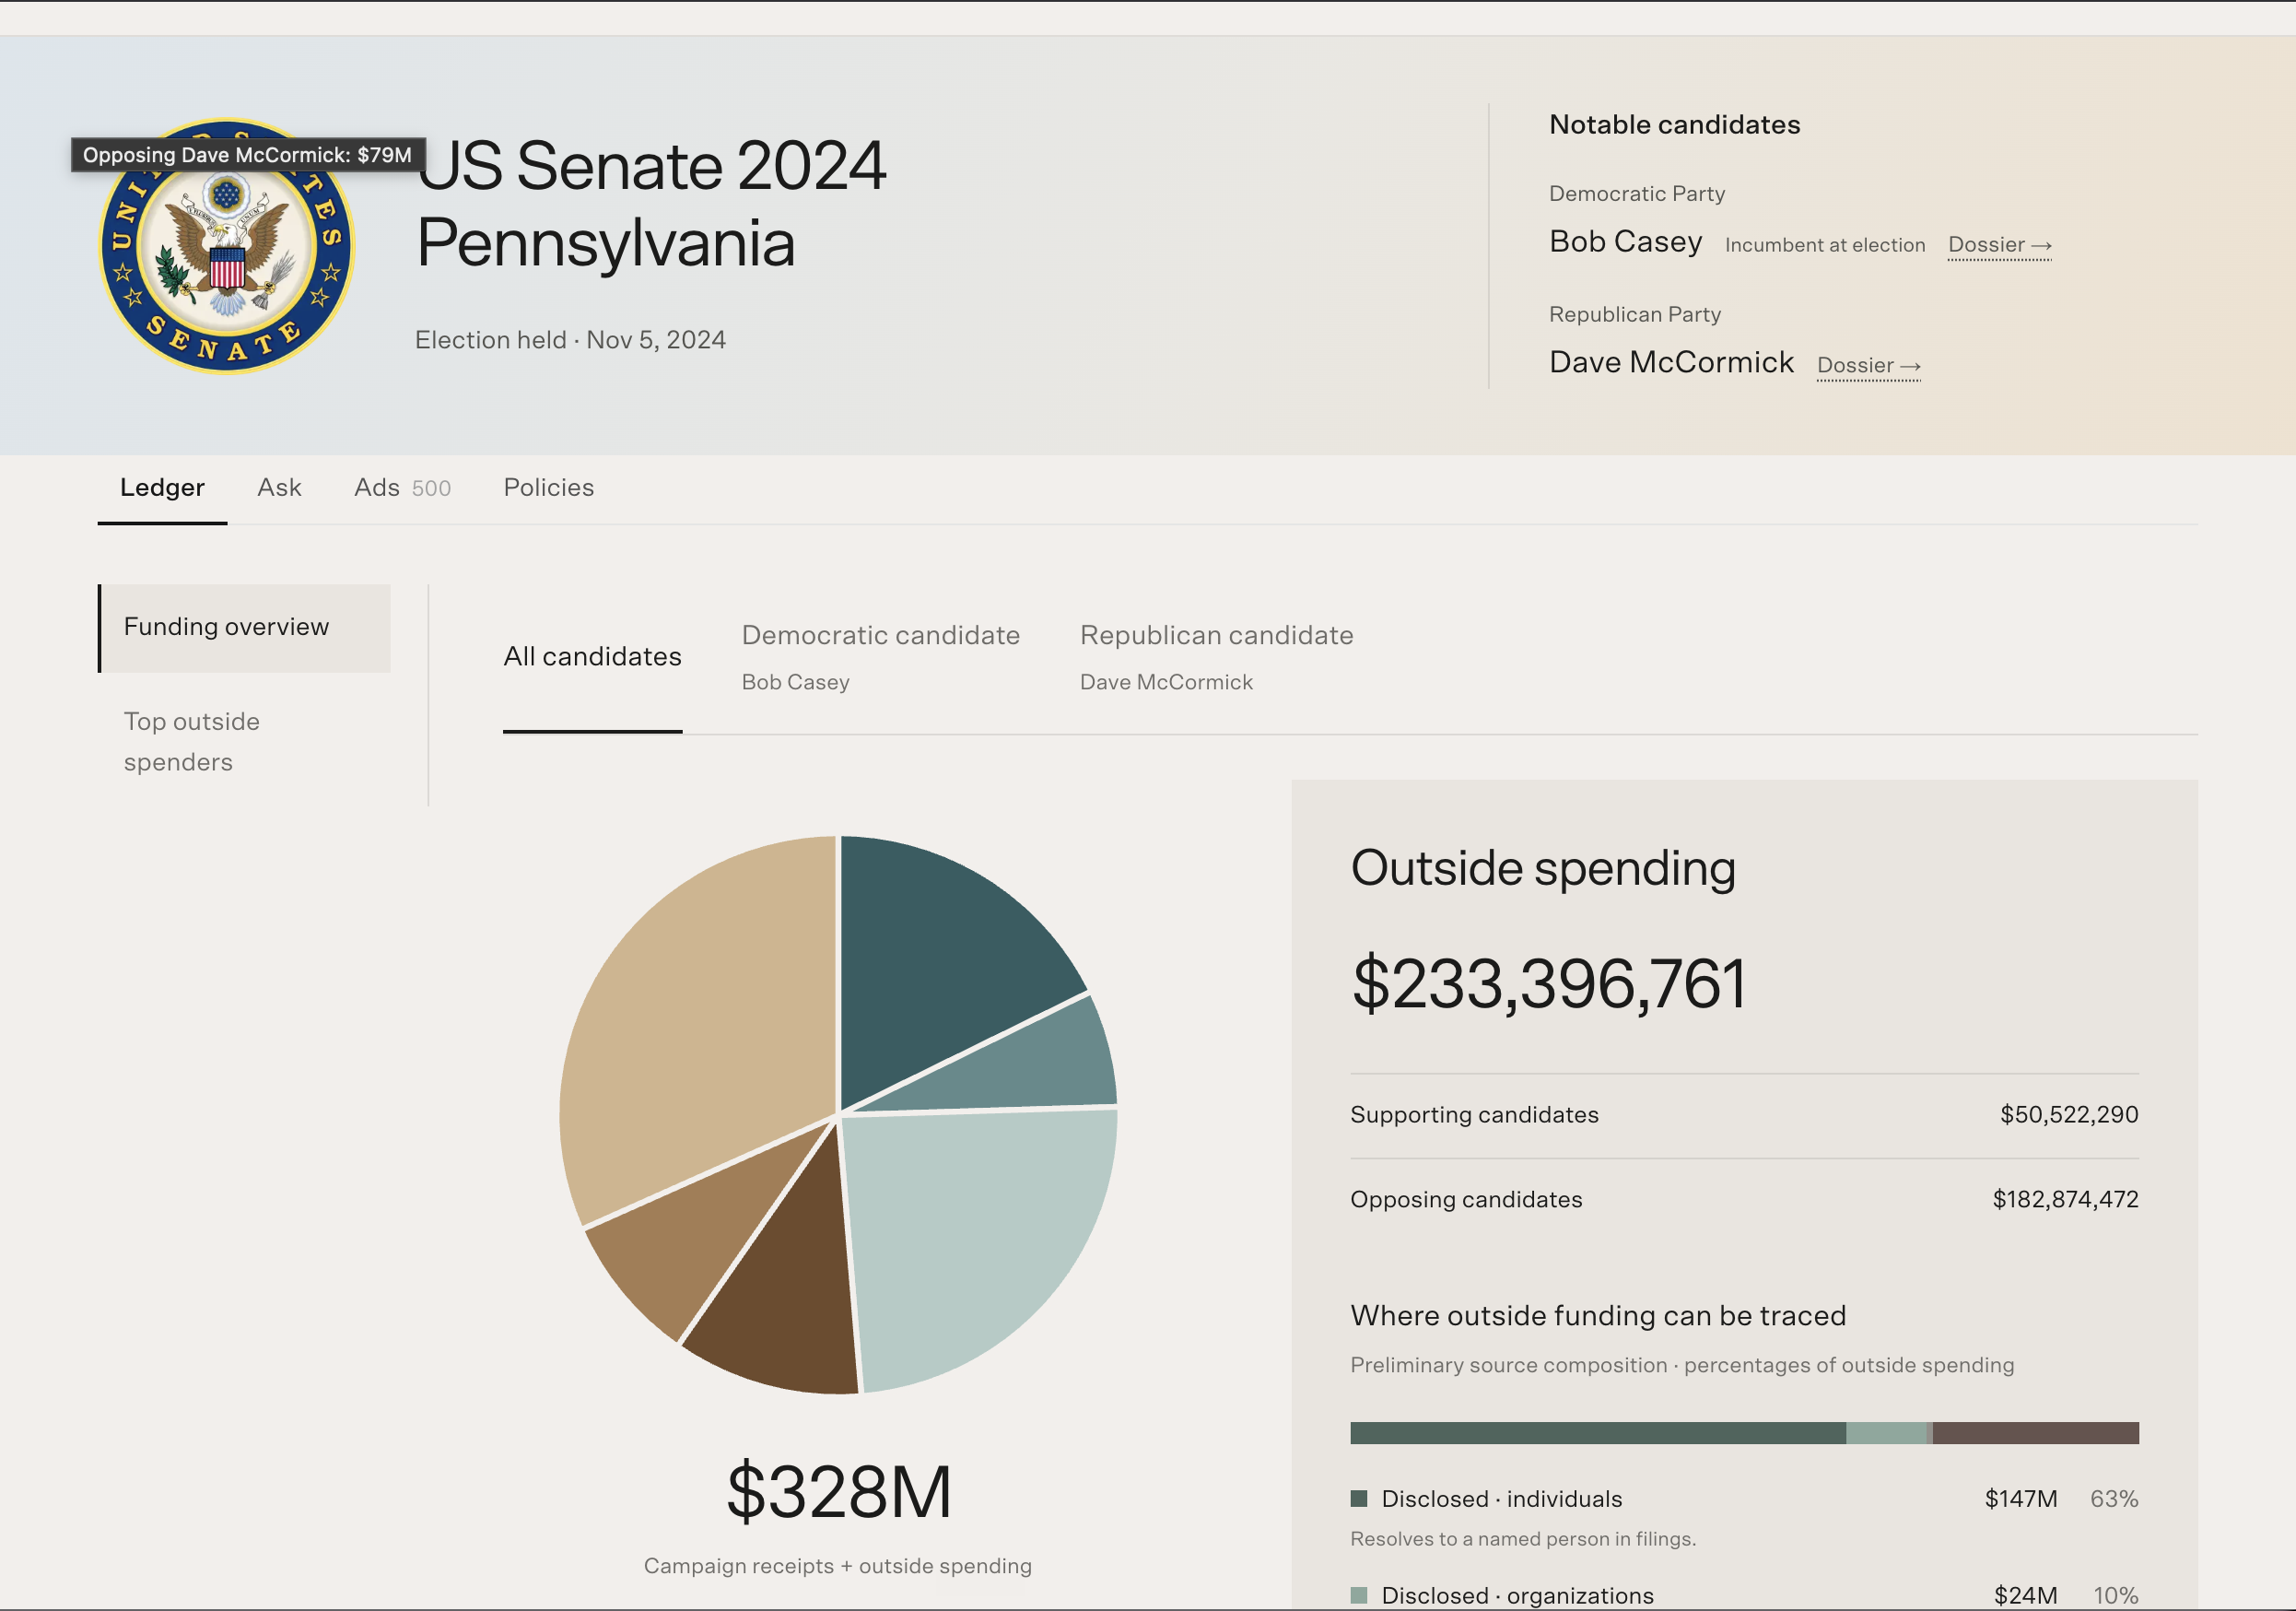Click the 'Notable candidates' heading
Viewport: 2296px width, 1611px height.
[1674, 125]
